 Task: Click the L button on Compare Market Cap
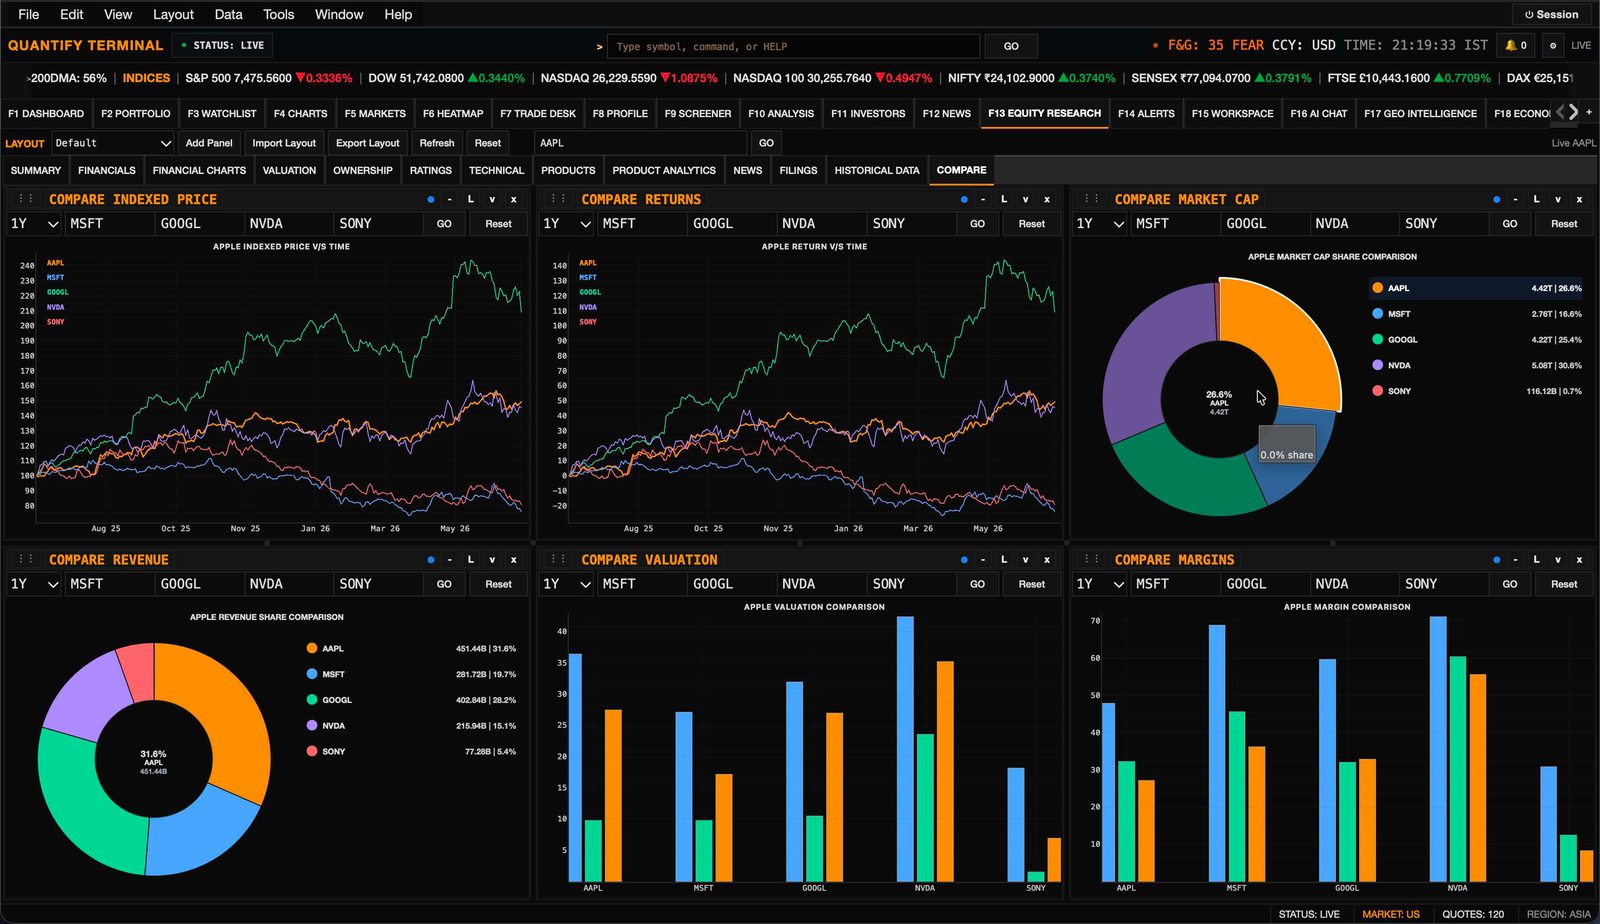click(1537, 199)
